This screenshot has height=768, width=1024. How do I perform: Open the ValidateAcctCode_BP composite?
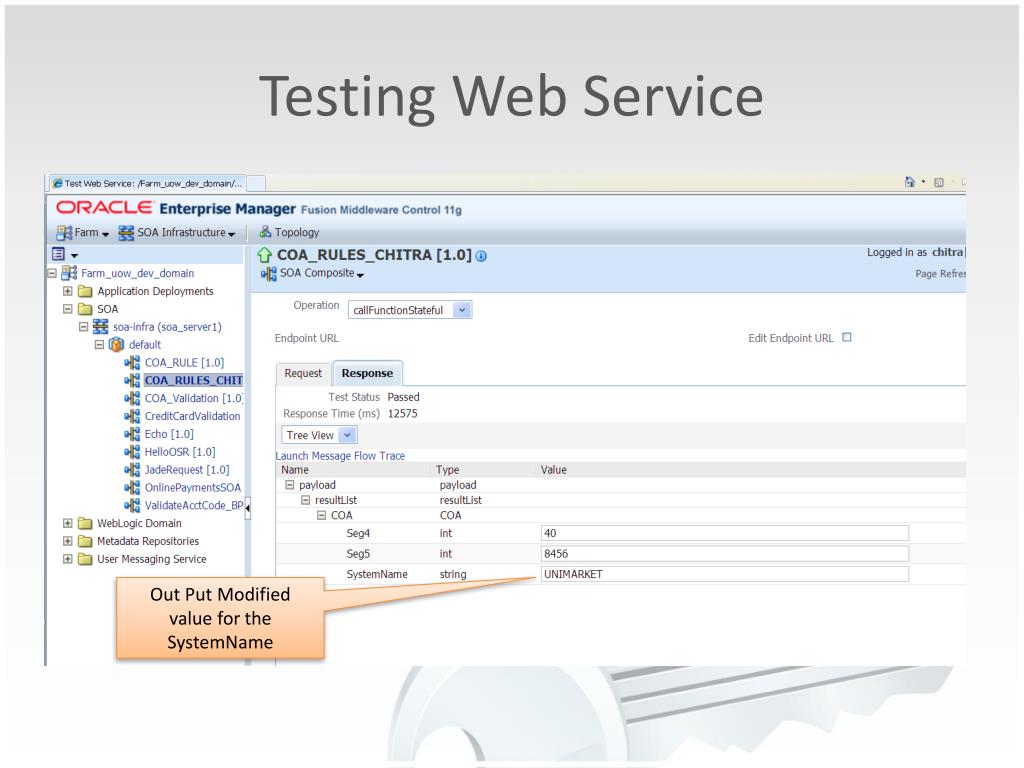(194, 505)
